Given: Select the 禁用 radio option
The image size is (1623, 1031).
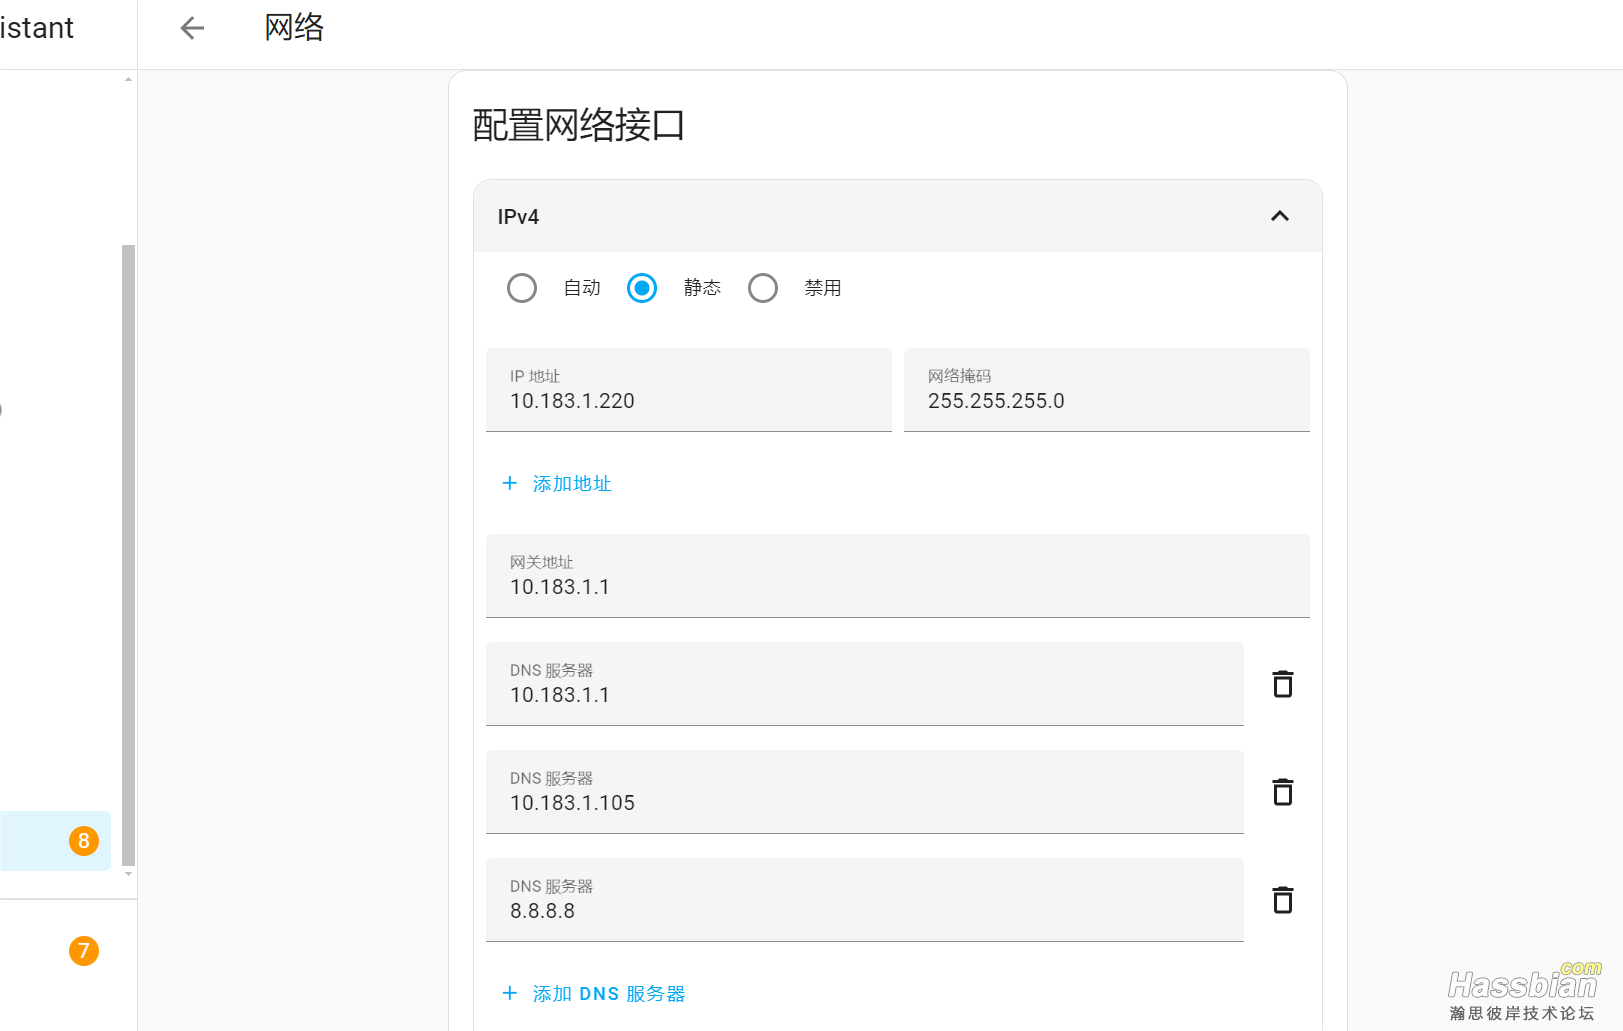Looking at the screenshot, I should 763,288.
